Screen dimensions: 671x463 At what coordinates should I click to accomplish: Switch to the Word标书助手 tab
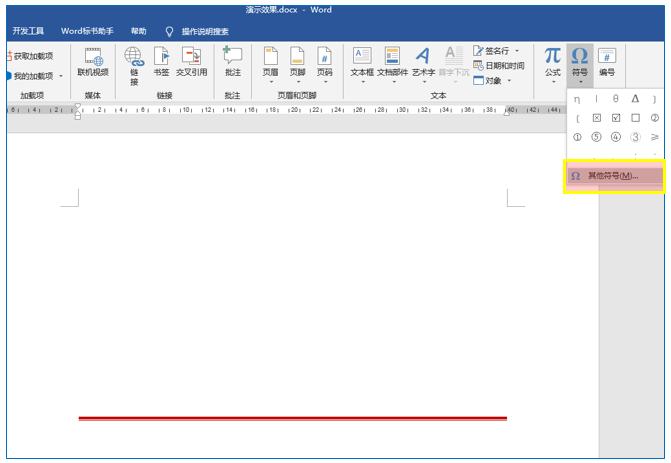[87, 31]
